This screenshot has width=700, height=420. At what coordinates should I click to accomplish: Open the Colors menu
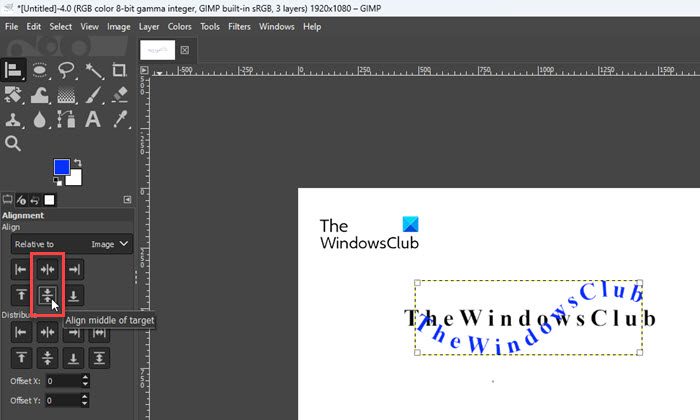pos(179,26)
